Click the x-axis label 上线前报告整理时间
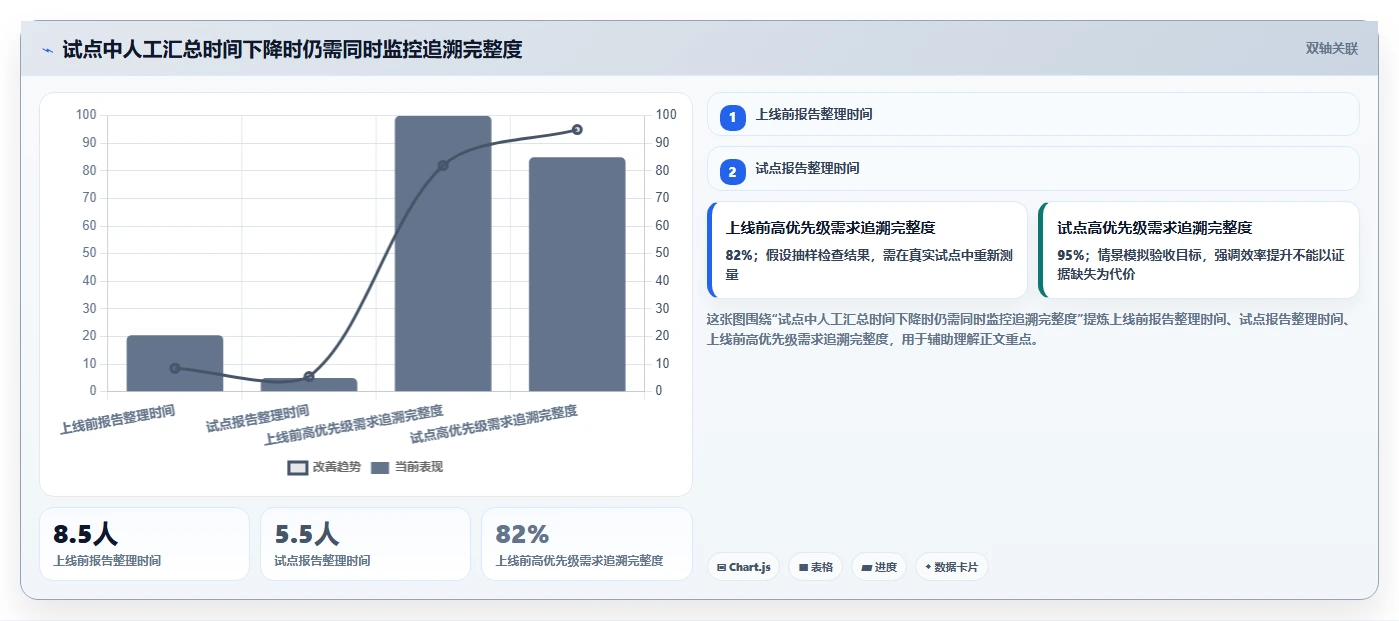Screen dimensions: 1399x621 point(118,419)
